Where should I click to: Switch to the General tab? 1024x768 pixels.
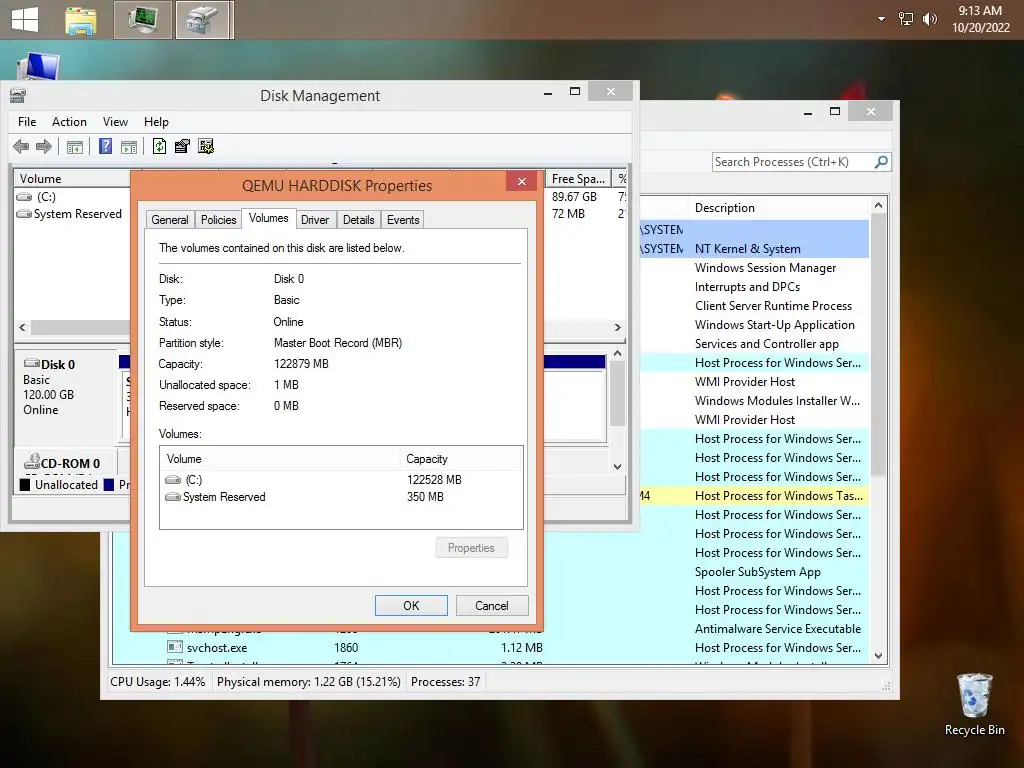coord(170,220)
